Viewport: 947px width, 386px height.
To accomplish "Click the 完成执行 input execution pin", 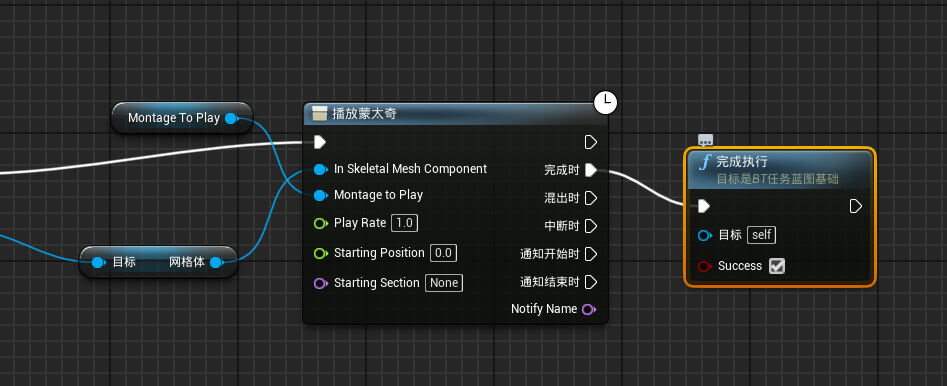I will (x=704, y=207).
